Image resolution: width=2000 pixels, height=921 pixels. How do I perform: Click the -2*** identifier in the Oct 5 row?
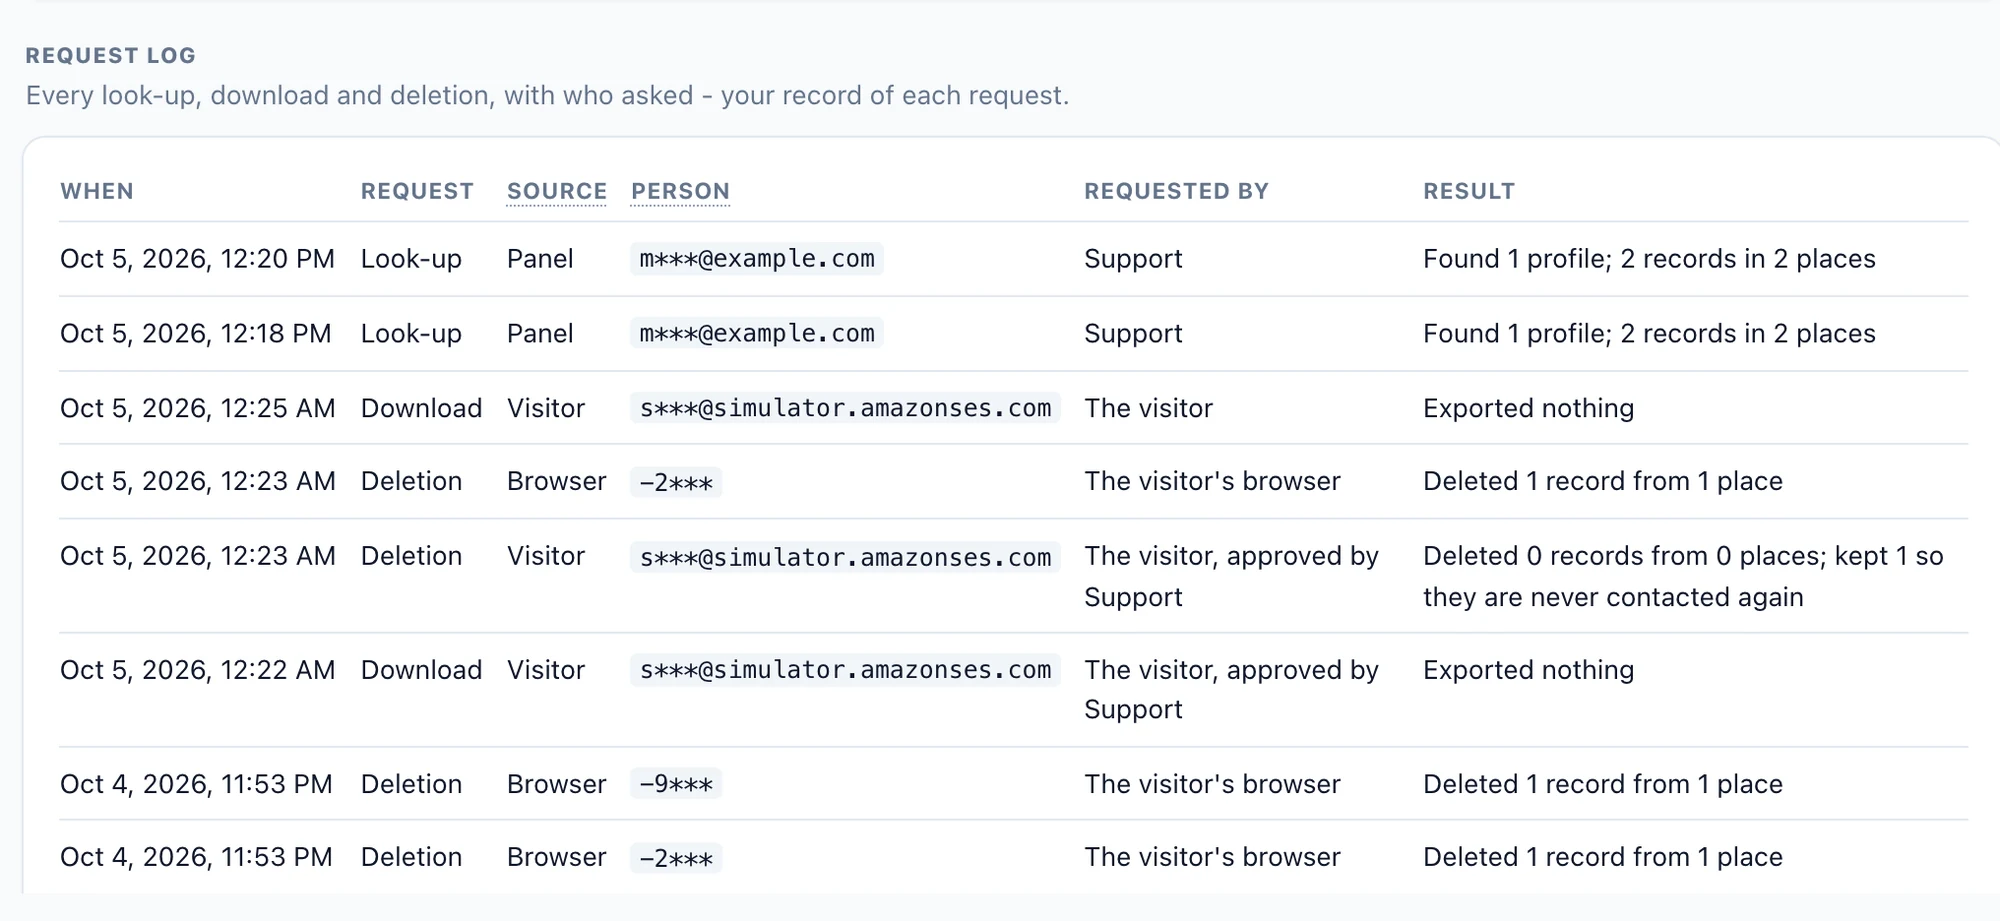coord(676,482)
